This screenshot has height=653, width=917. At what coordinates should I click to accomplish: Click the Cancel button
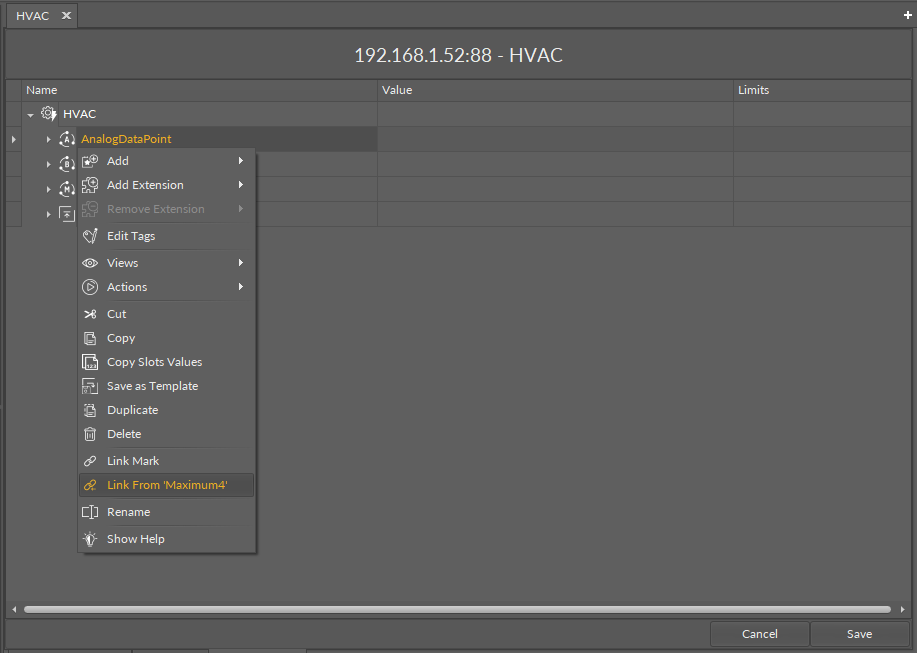click(760, 634)
